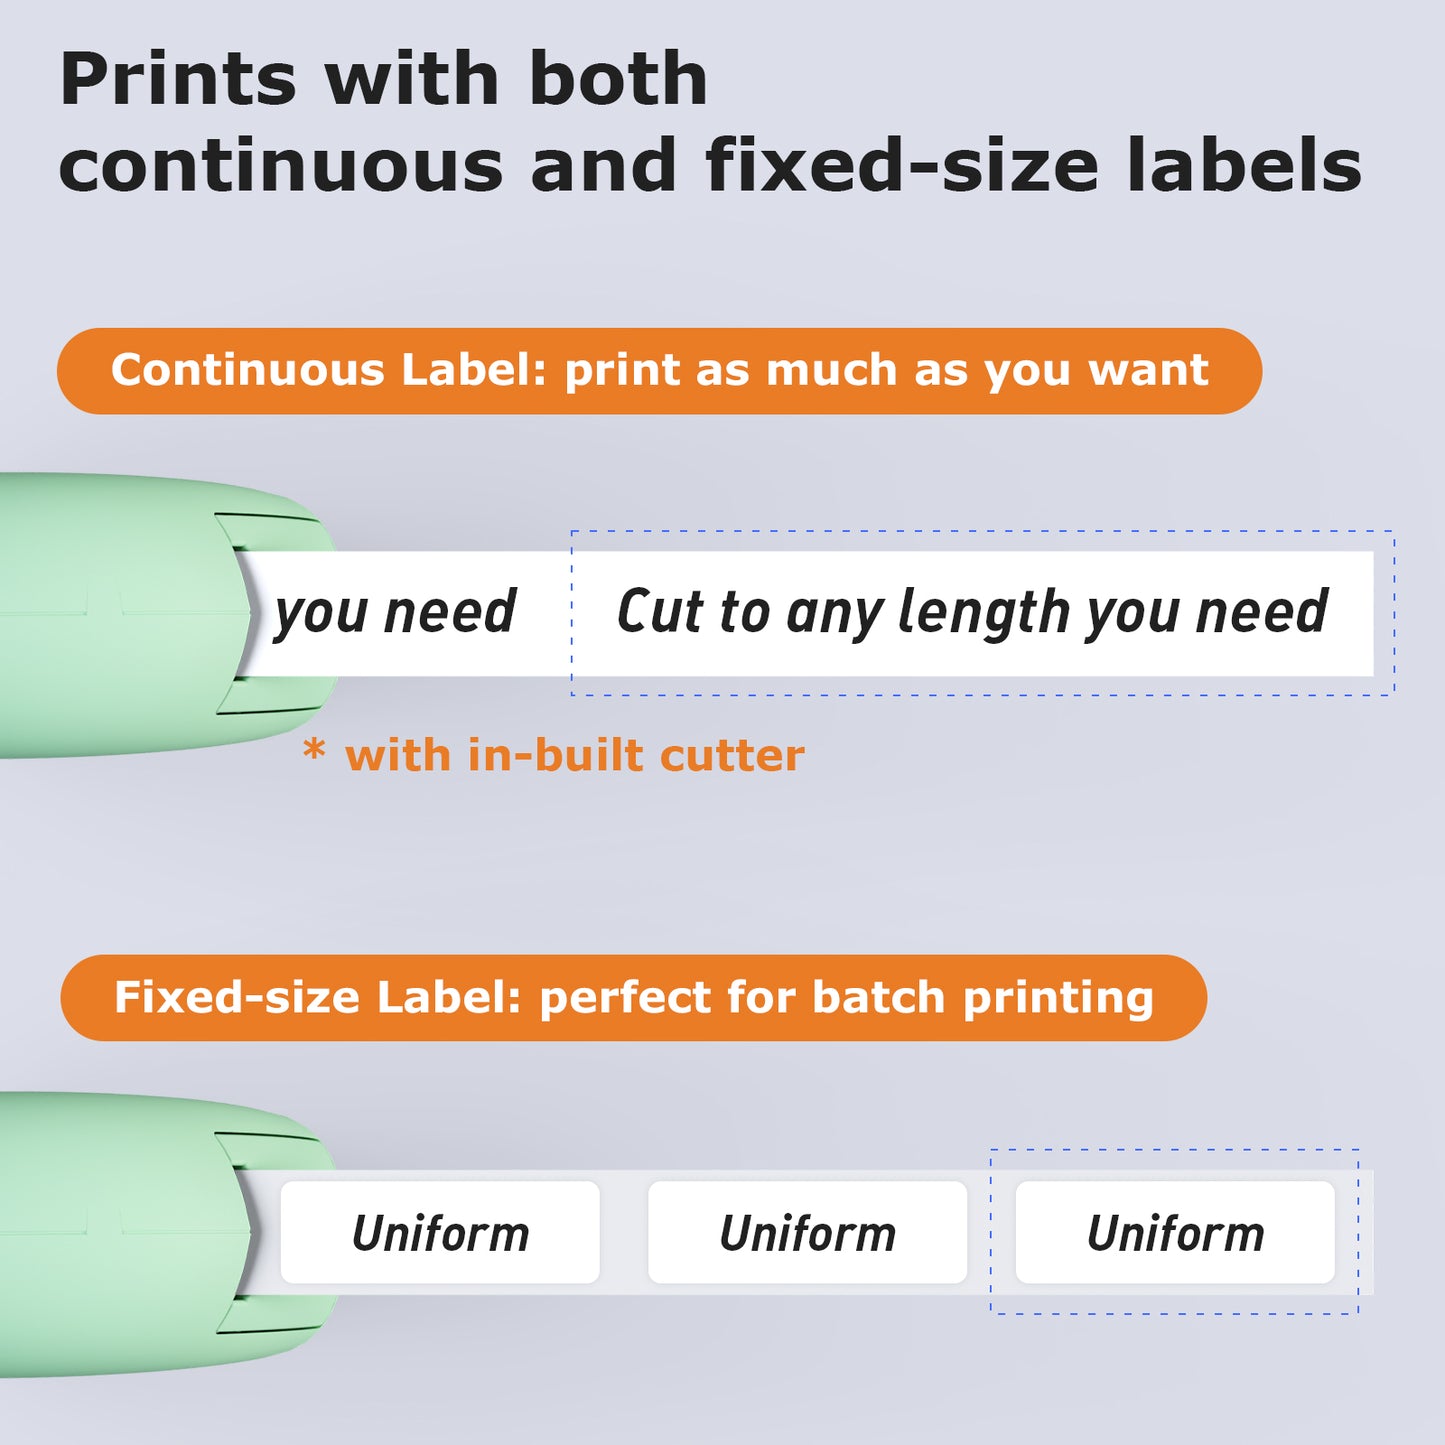This screenshot has height=1445, width=1445.
Task: Click the leftmost 'Uniform' label
Action: pos(440,1233)
